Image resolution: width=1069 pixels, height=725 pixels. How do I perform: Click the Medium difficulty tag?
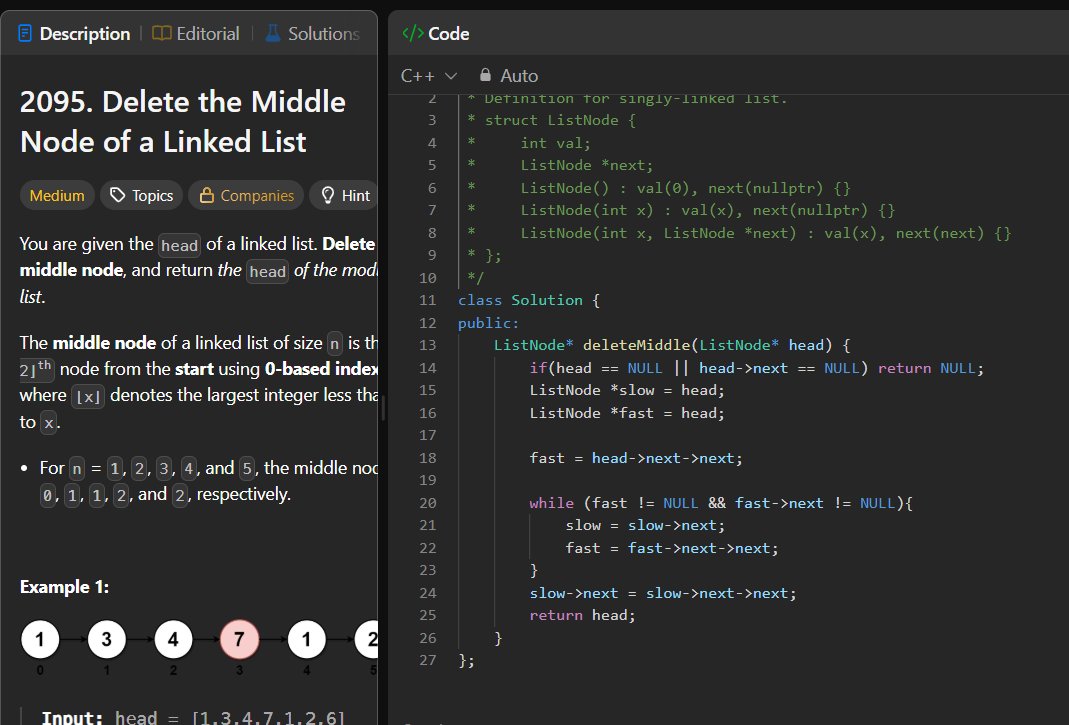[x=57, y=196]
